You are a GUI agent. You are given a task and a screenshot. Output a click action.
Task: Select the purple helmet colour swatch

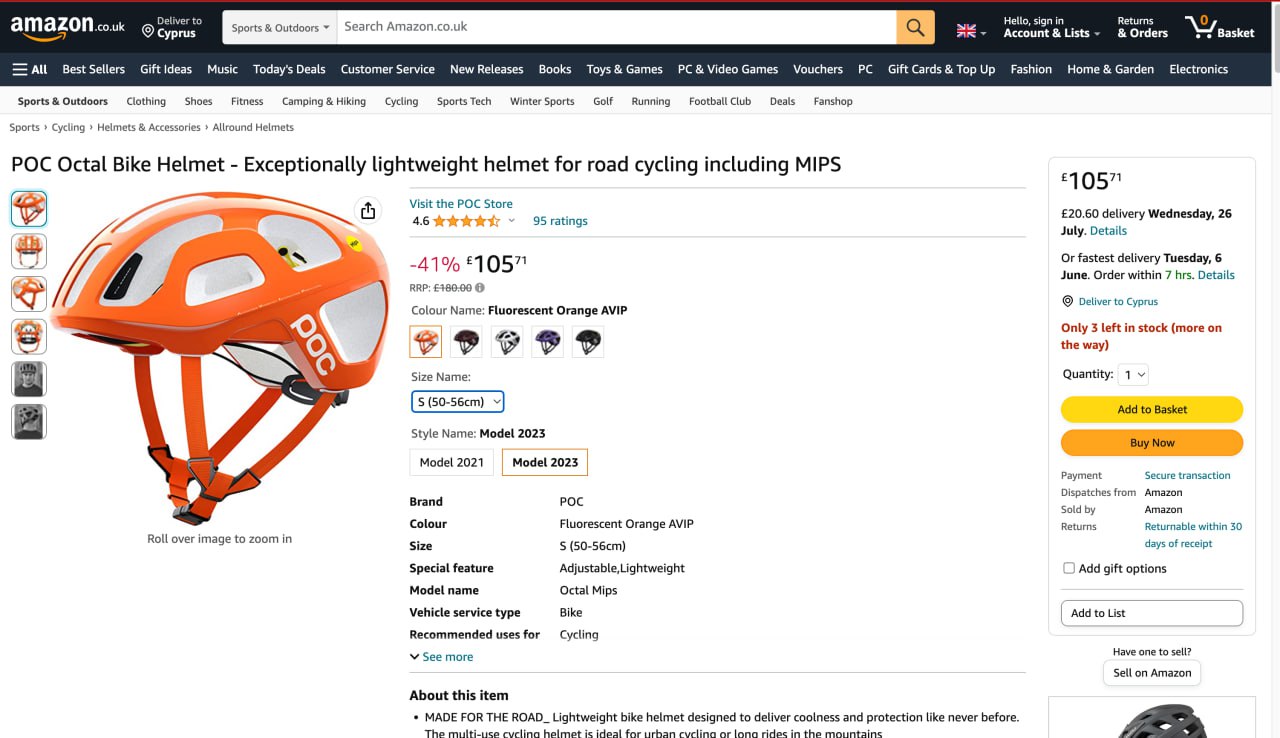pyautogui.click(x=547, y=342)
